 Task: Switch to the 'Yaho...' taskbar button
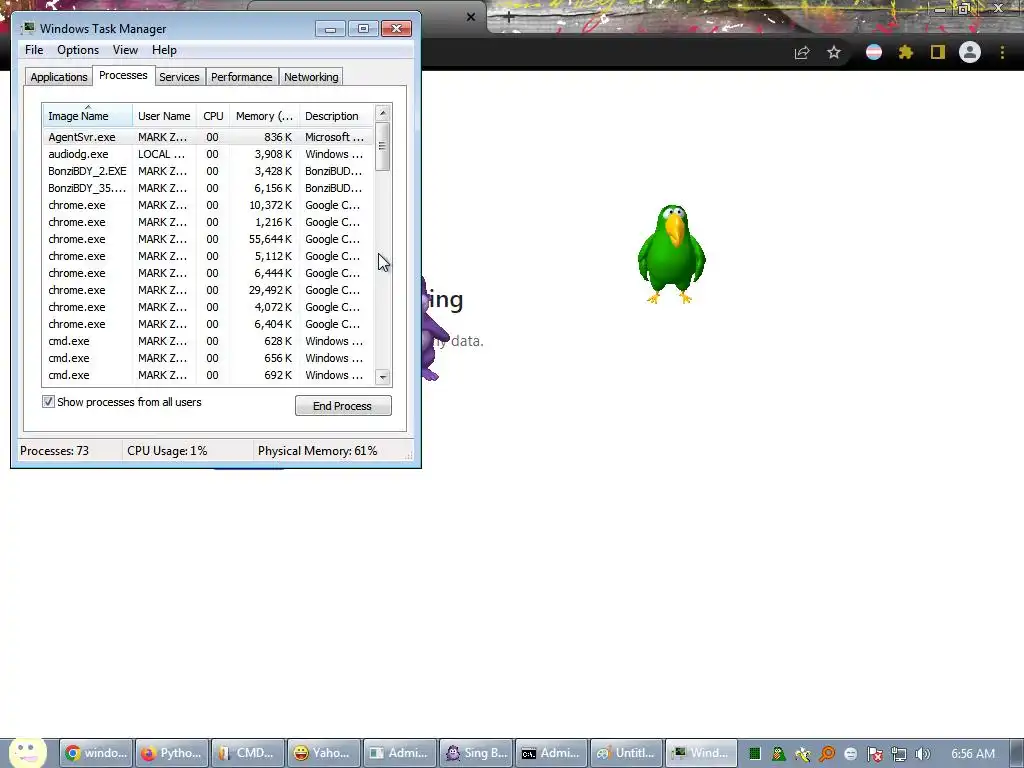(x=324, y=753)
